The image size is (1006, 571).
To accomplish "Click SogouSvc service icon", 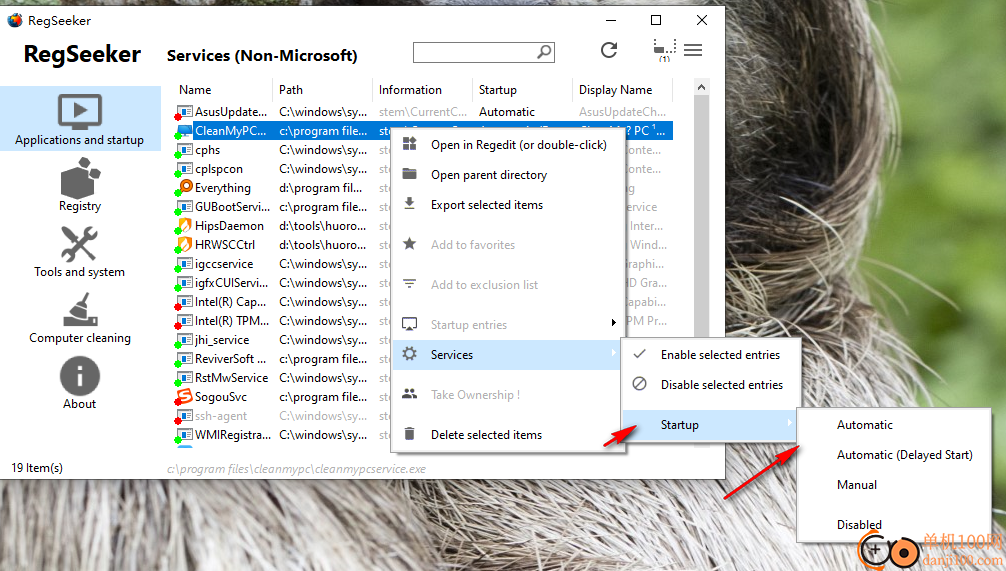I will click(185, 396).
